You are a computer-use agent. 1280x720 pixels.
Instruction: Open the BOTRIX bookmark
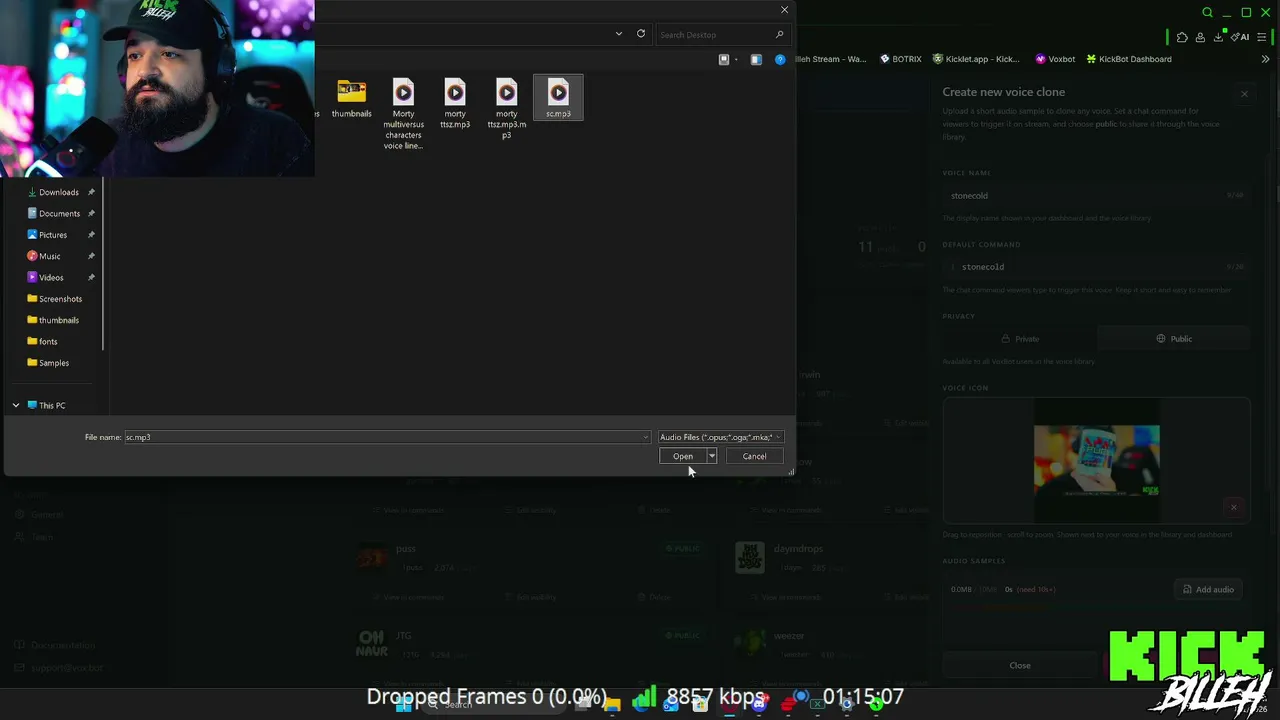(x=900, y=59)
